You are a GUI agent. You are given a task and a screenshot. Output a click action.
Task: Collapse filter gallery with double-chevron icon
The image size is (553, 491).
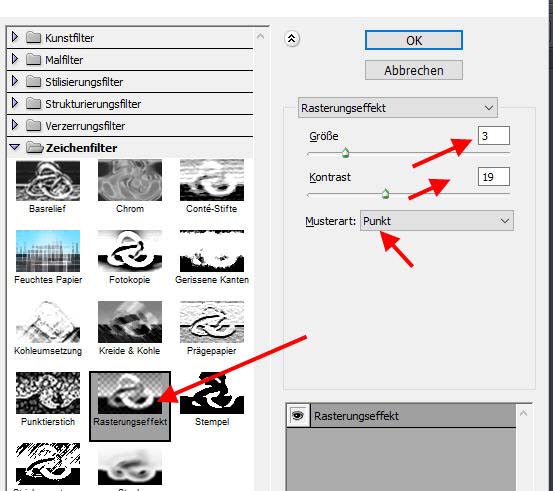292,38
